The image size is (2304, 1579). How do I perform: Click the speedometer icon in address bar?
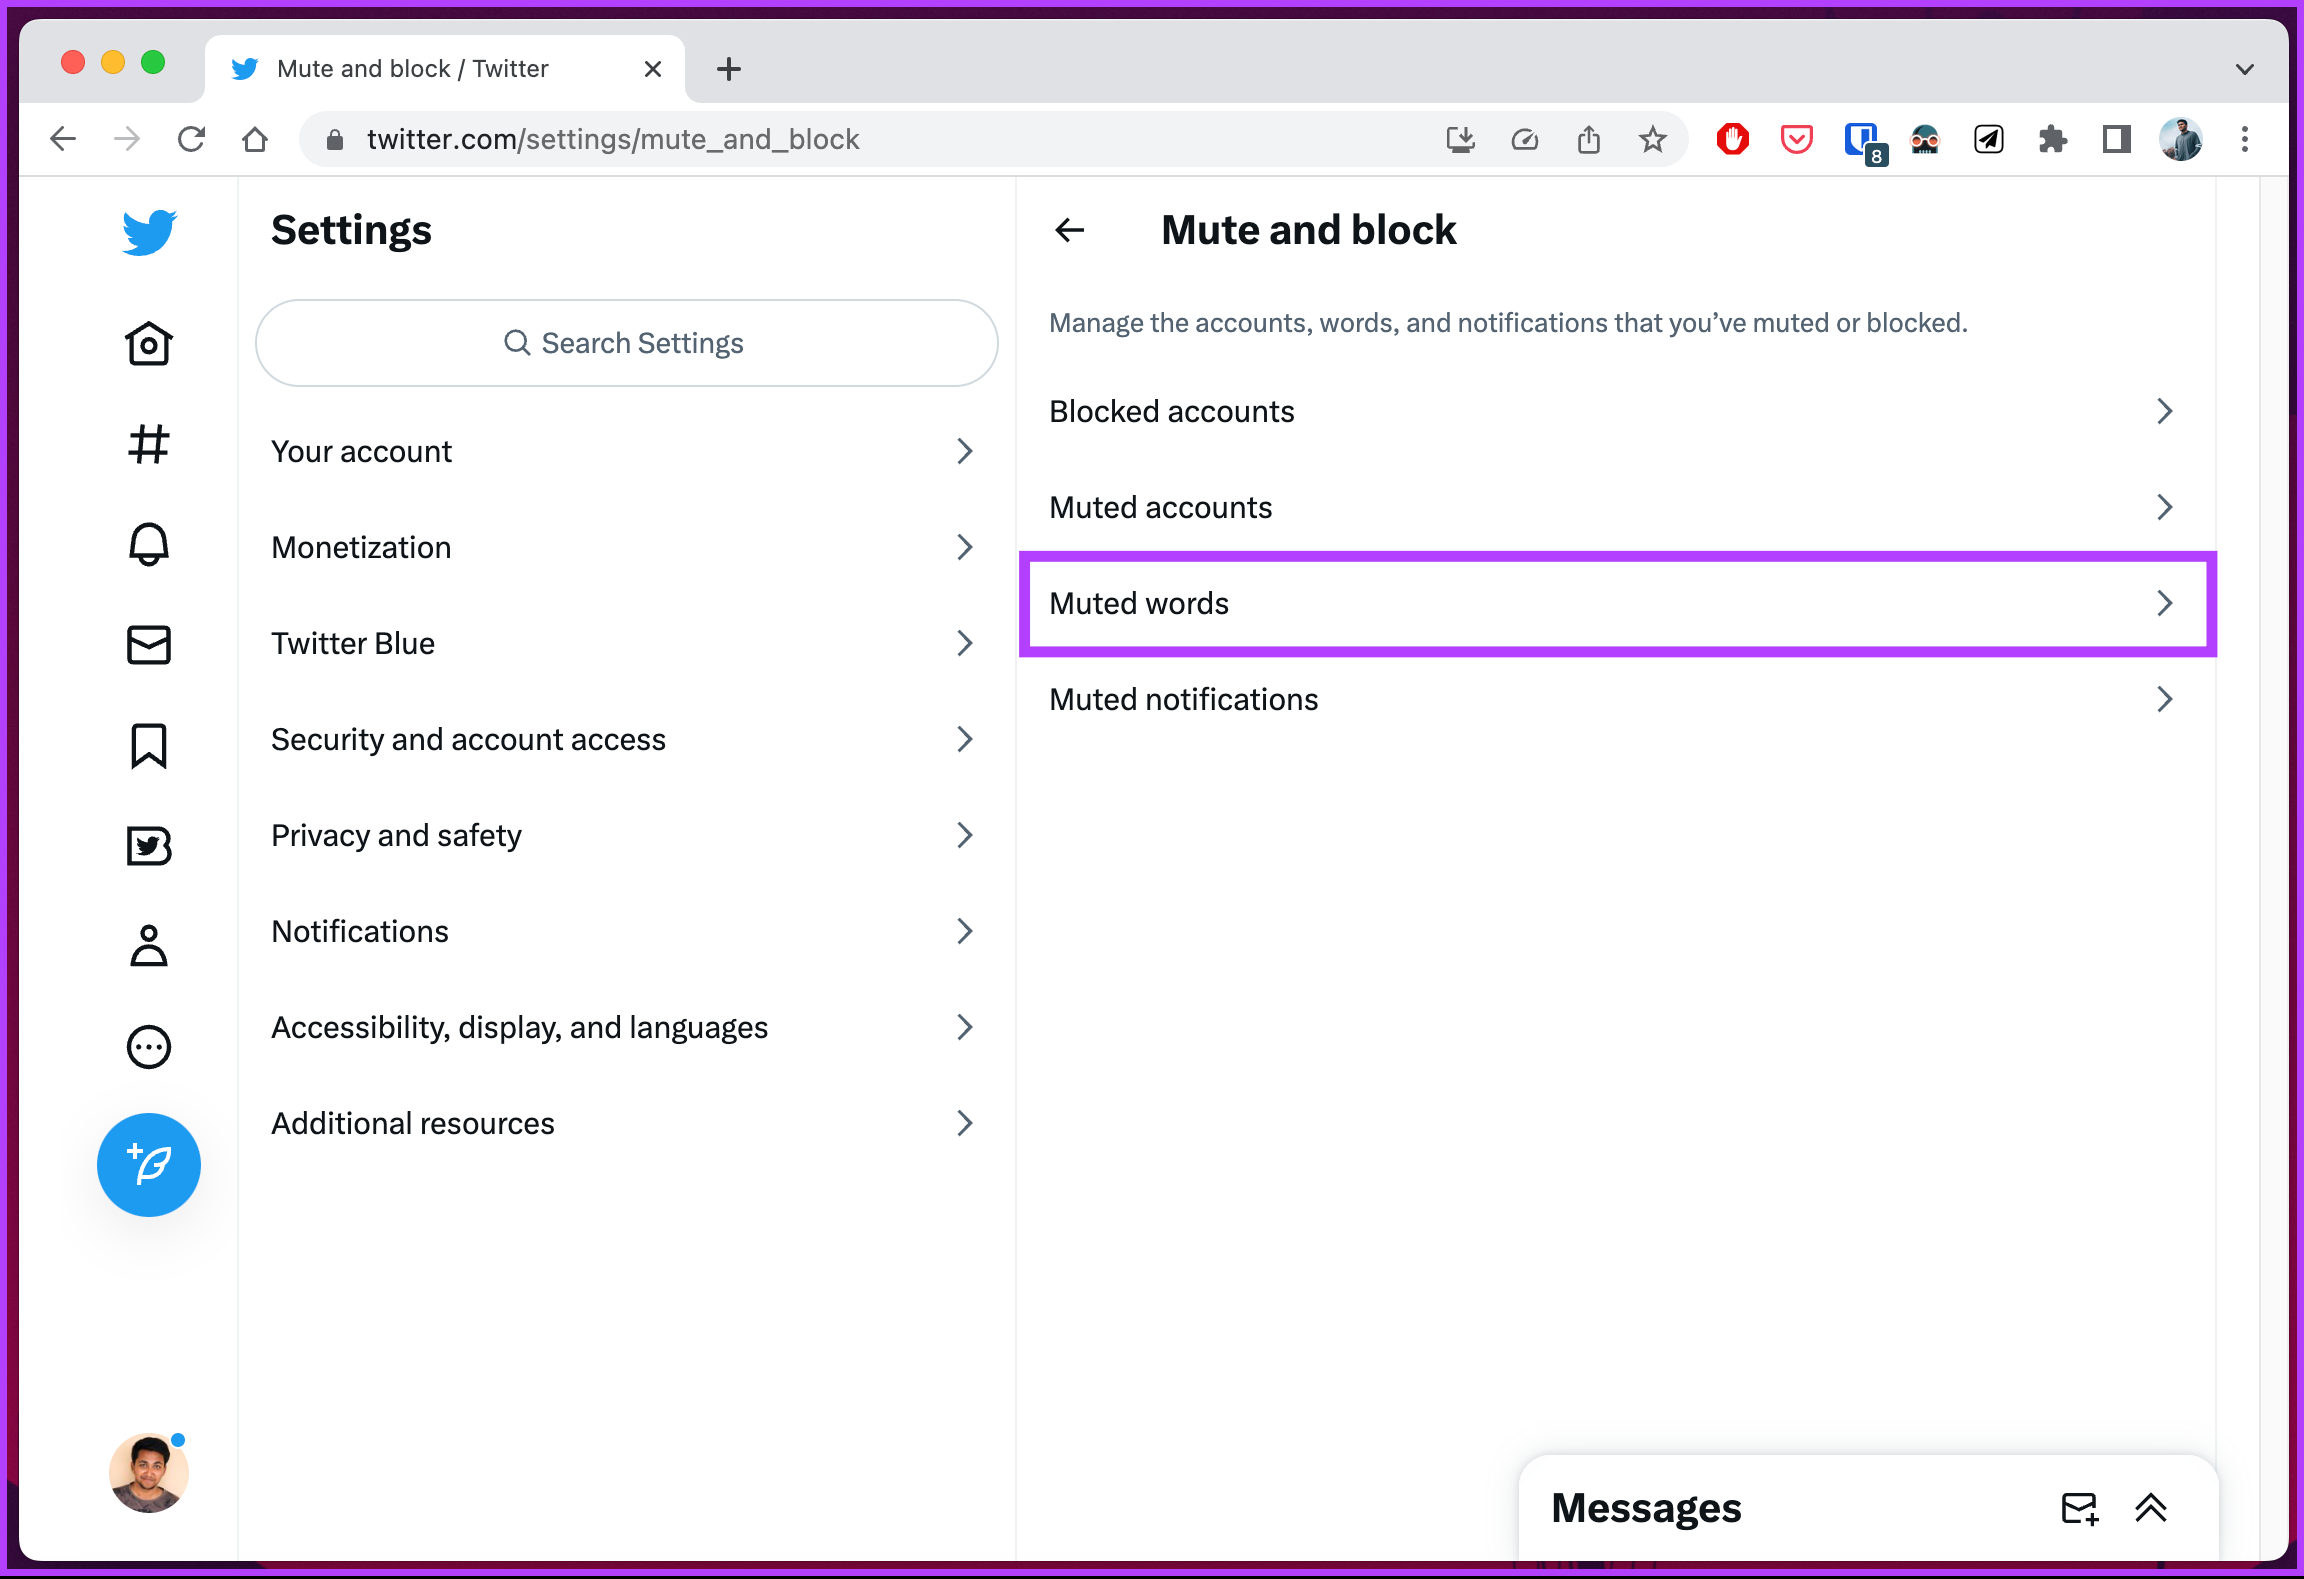1525,139
